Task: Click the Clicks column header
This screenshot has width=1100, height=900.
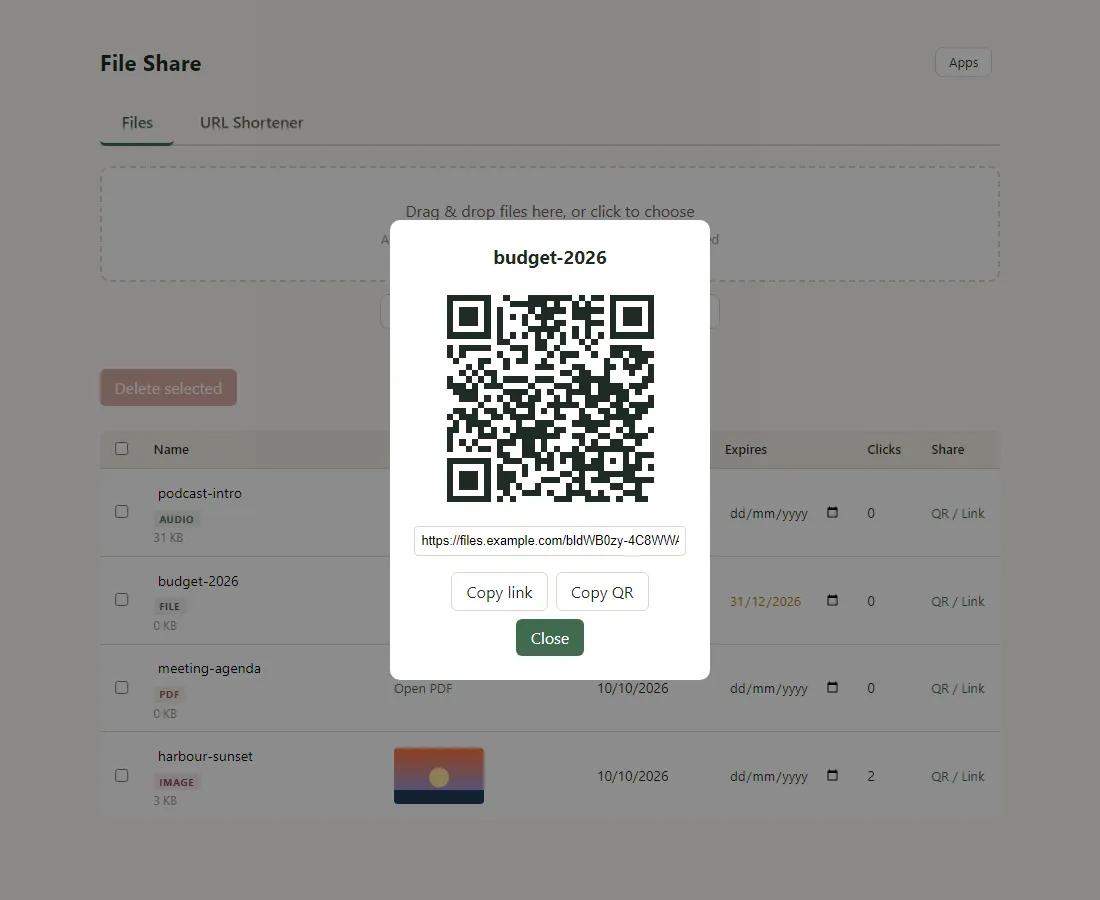Action: (x=884, y=450)
